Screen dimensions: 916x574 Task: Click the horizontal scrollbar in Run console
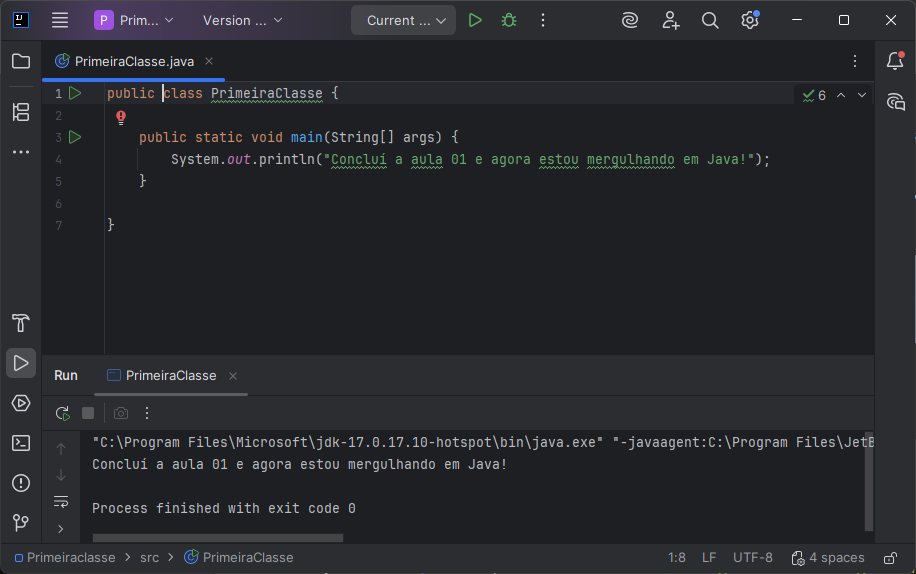click(x=217, y=538)
